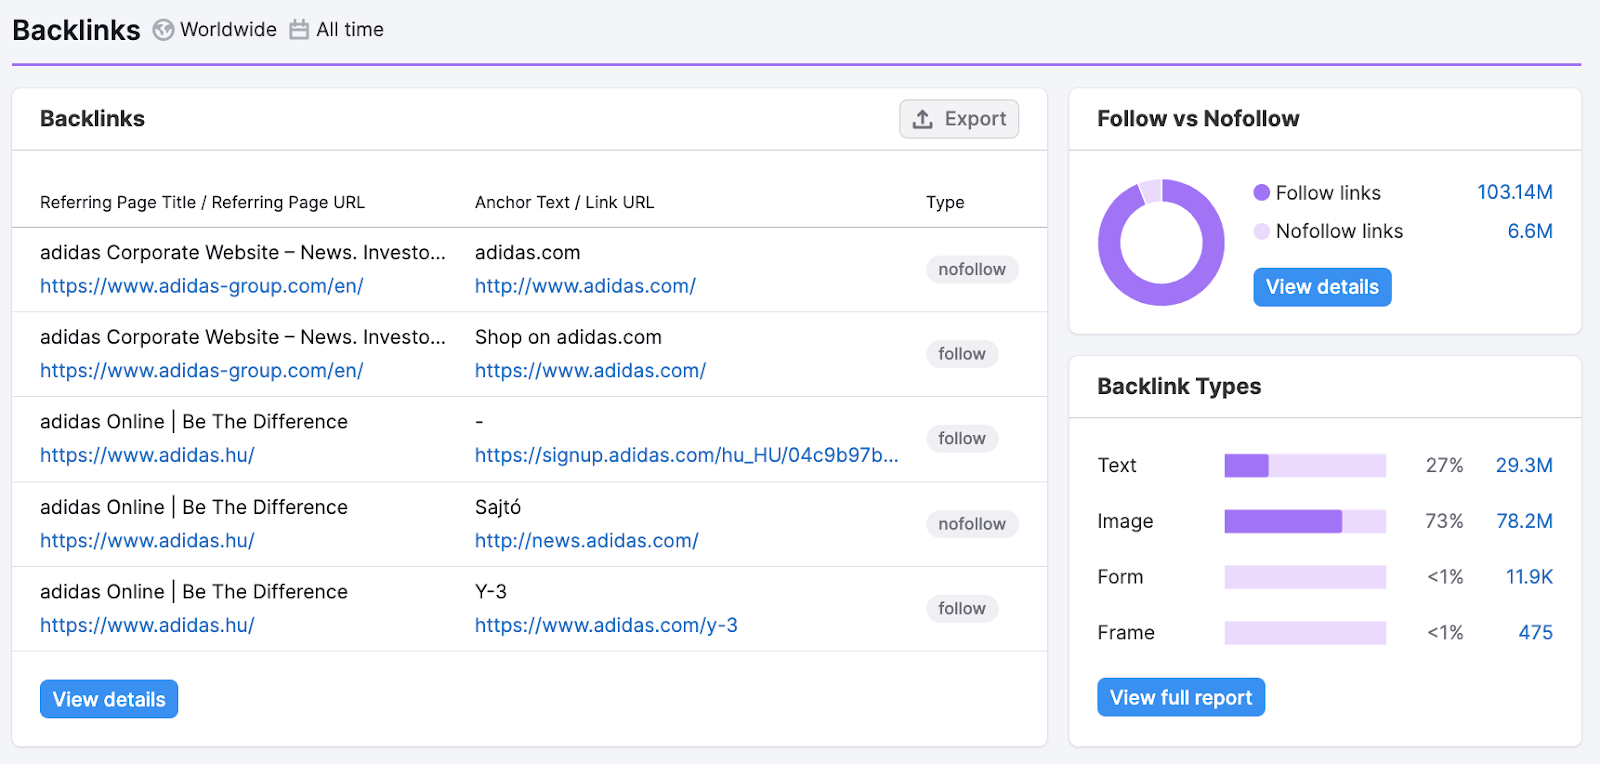The height and width of the screenshot is (764, 1600).
Task: Open adidas.hu link in the signup row
Action: [147, 455]
